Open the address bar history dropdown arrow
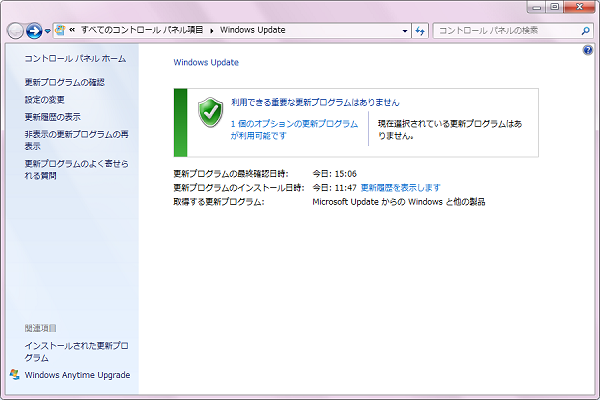The height and width of the screenshot is (400, 600). click(x=405, y=30)
